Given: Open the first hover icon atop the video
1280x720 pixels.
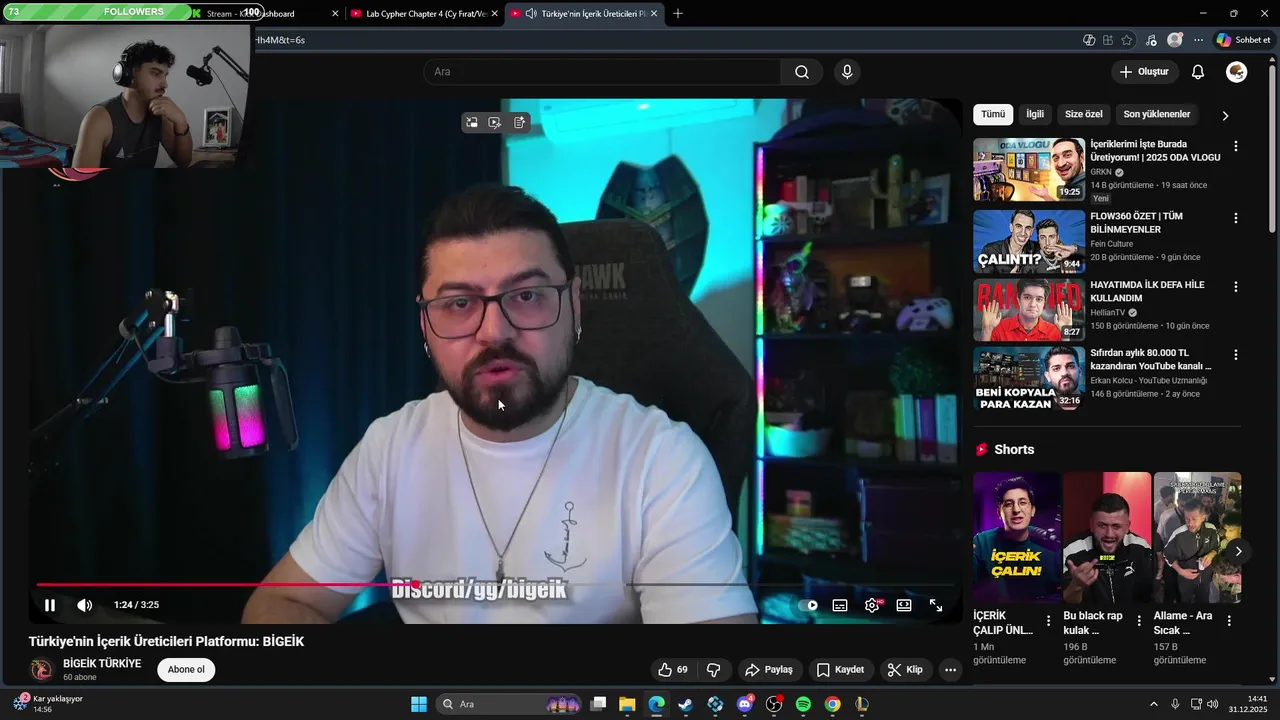Looking at the screenshot, I should pyautogui.click(x=471, y=122).
